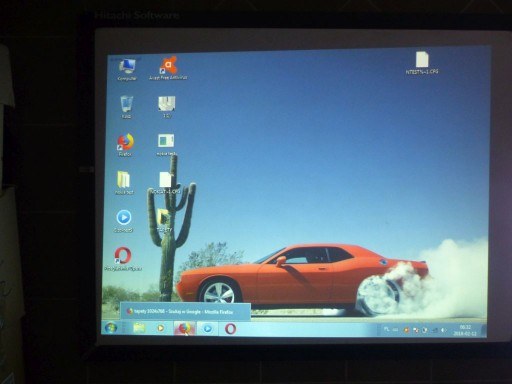Open the PL language indicator in tray
This screenshot has height=384, width=512.
[386, 329]
